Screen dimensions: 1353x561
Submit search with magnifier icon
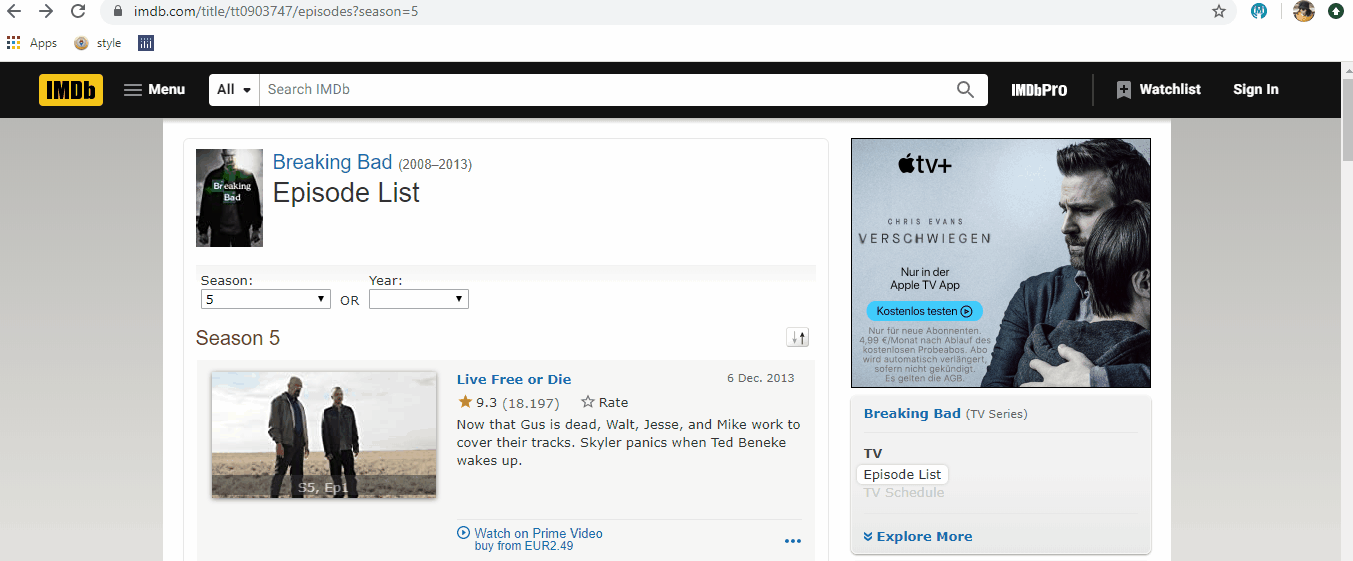(x=966, y=89)
